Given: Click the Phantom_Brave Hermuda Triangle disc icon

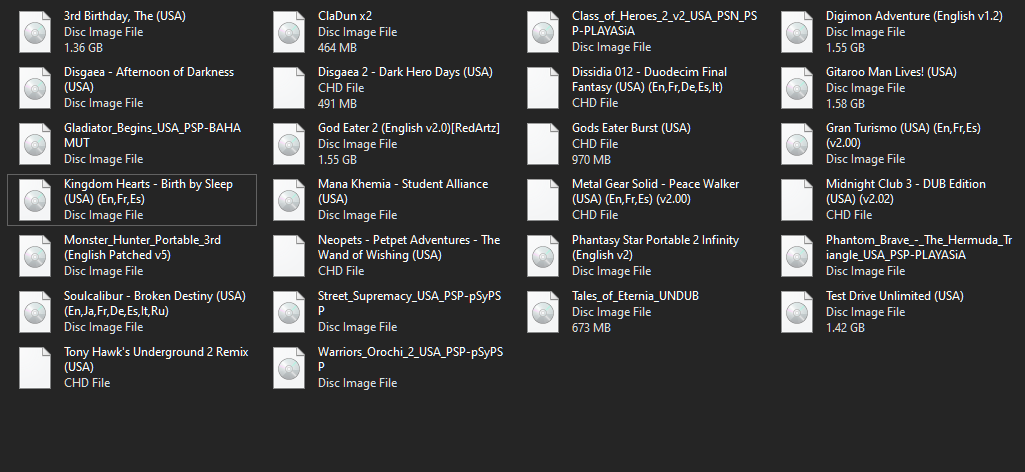Looking at the screenshot, I should click(x=797, y=256).
